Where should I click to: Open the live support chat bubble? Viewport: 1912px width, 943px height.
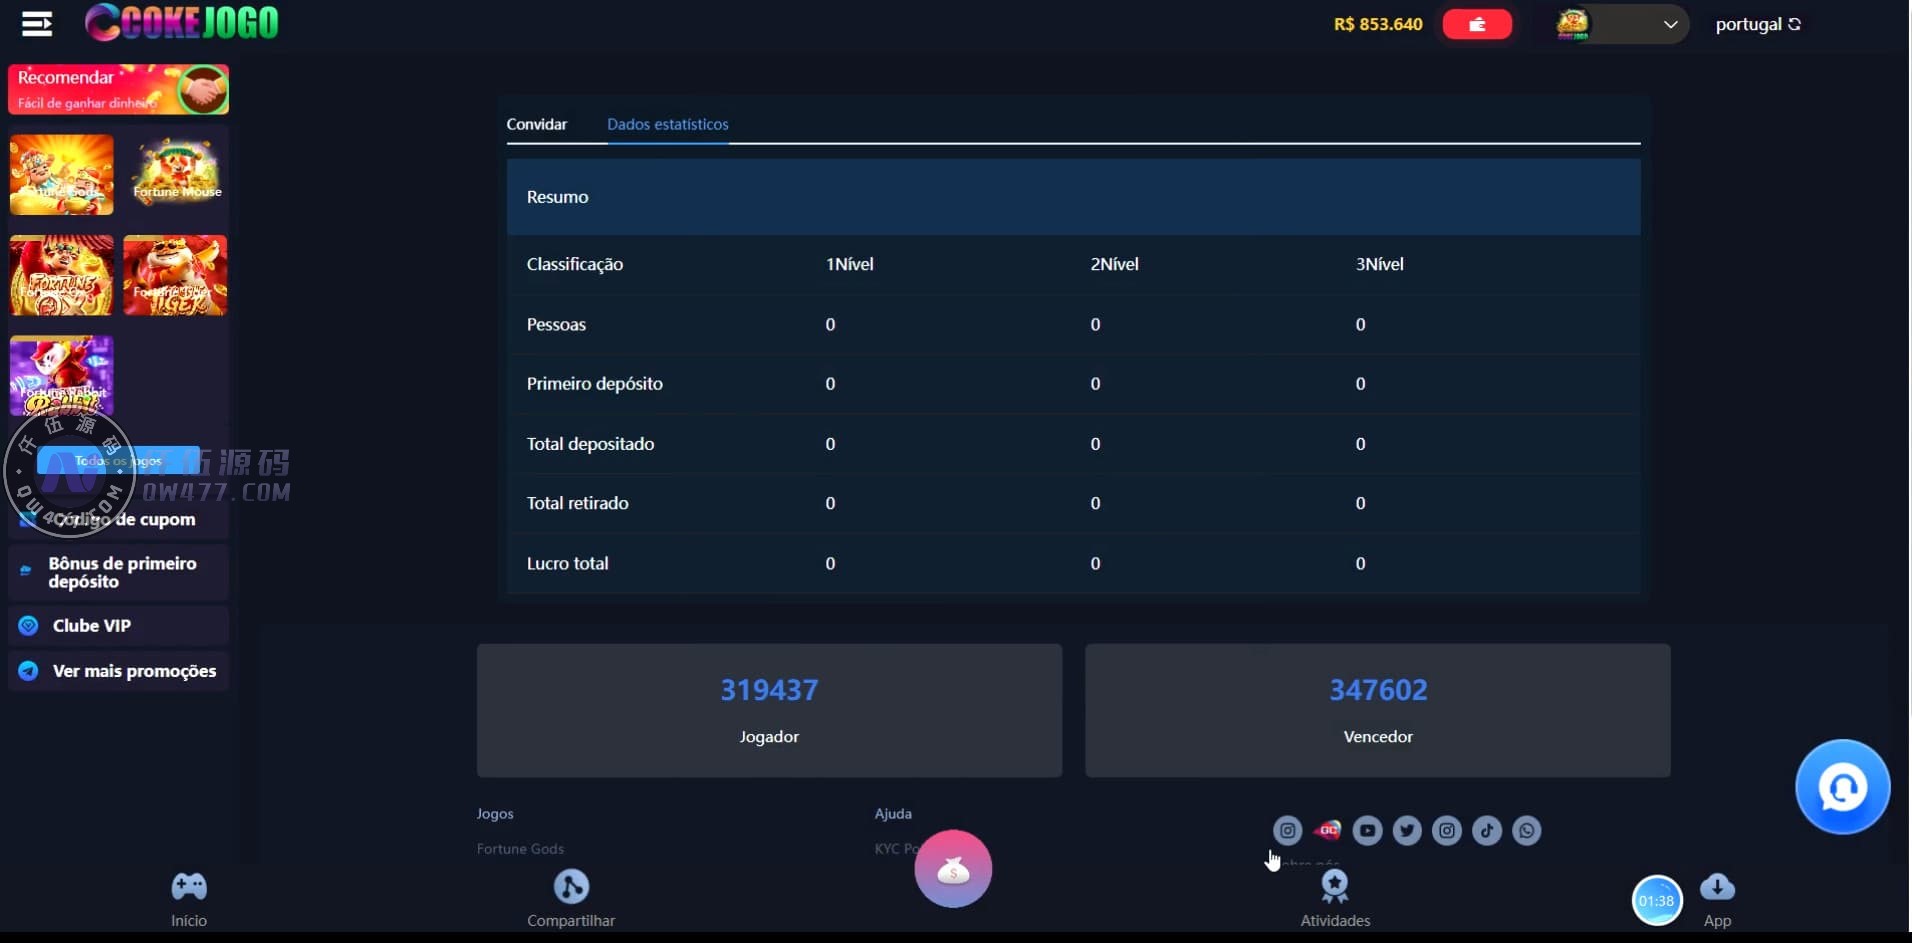click(x=1842, y=787)
